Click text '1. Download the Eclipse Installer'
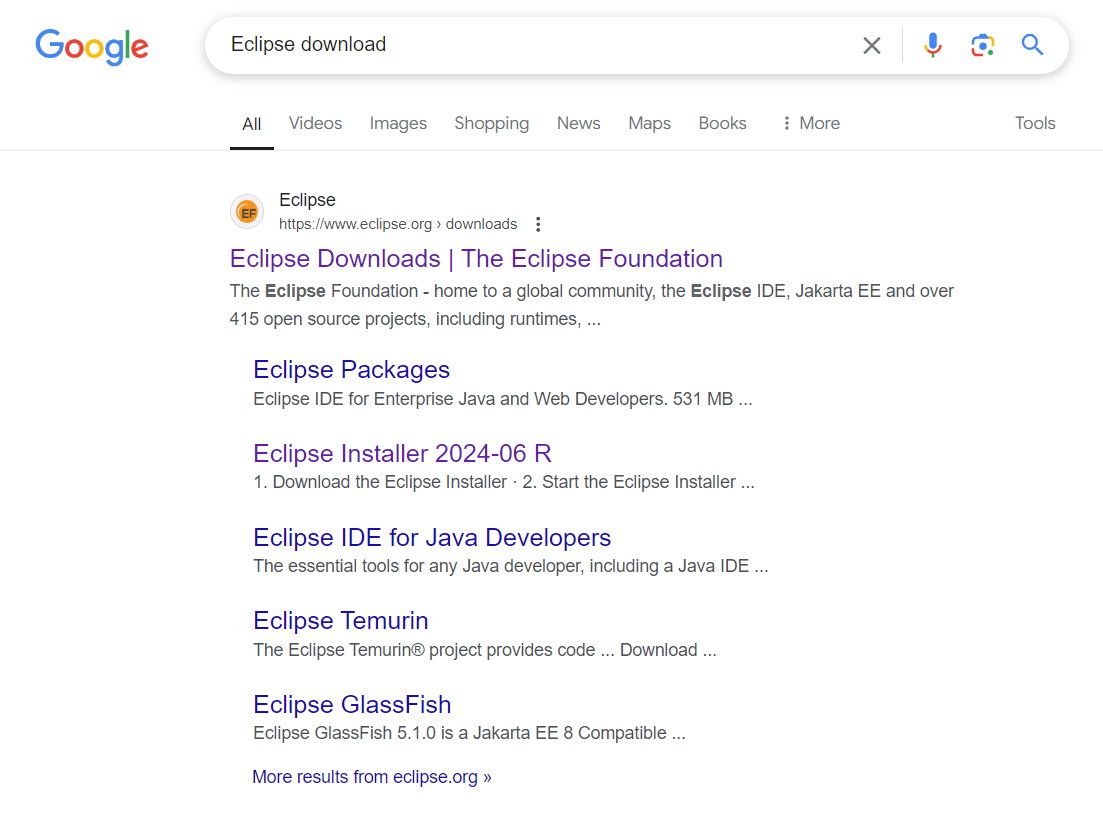 [x=380, y=482]
